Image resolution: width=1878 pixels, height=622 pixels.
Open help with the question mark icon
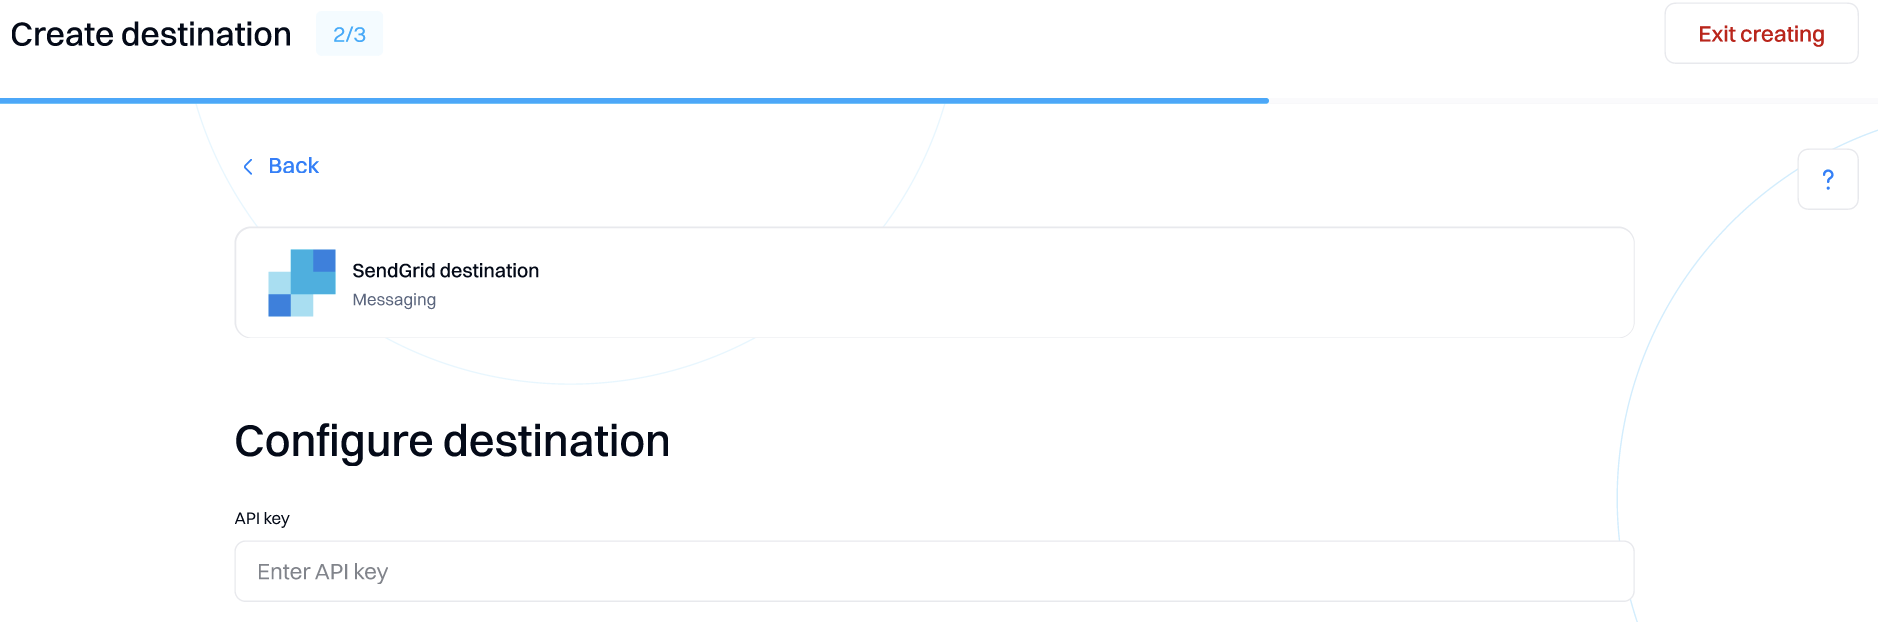[x=1827, y=179]
